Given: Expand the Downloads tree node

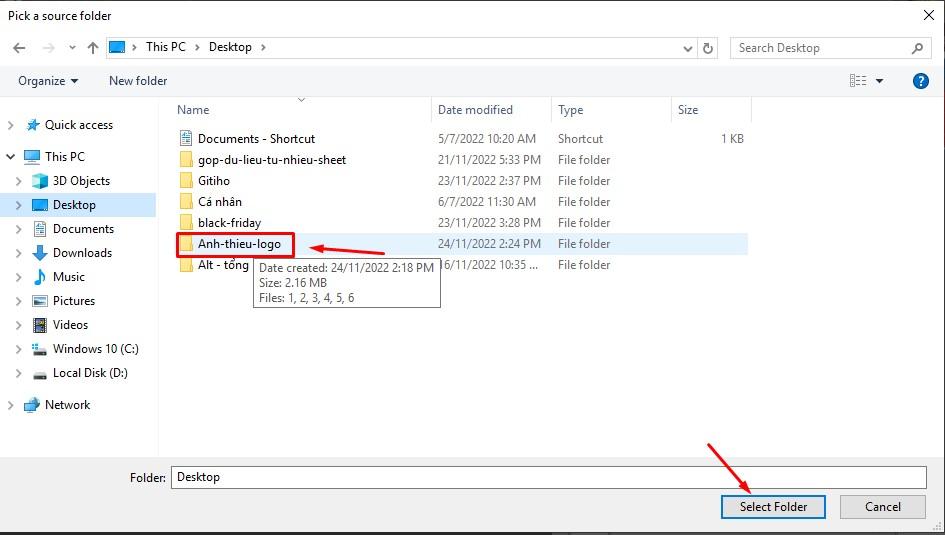Looking at the screenshot, I should [x=18, y=253].
